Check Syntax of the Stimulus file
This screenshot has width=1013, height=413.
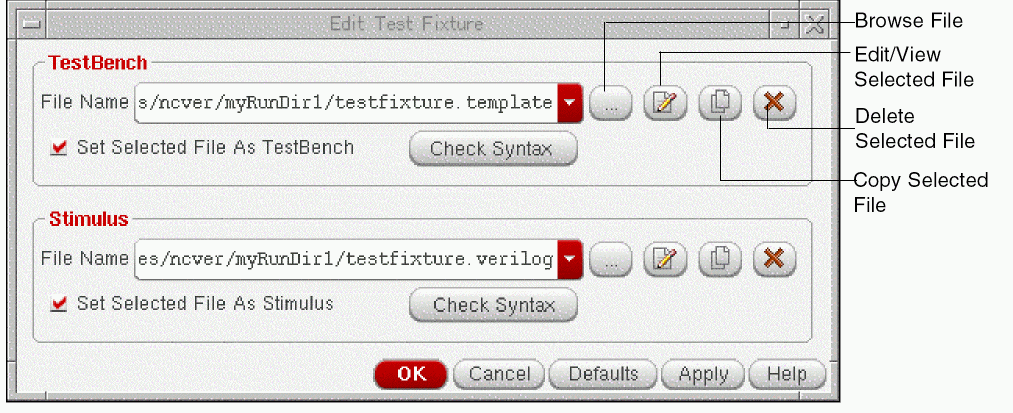click(x=493, y=305)
